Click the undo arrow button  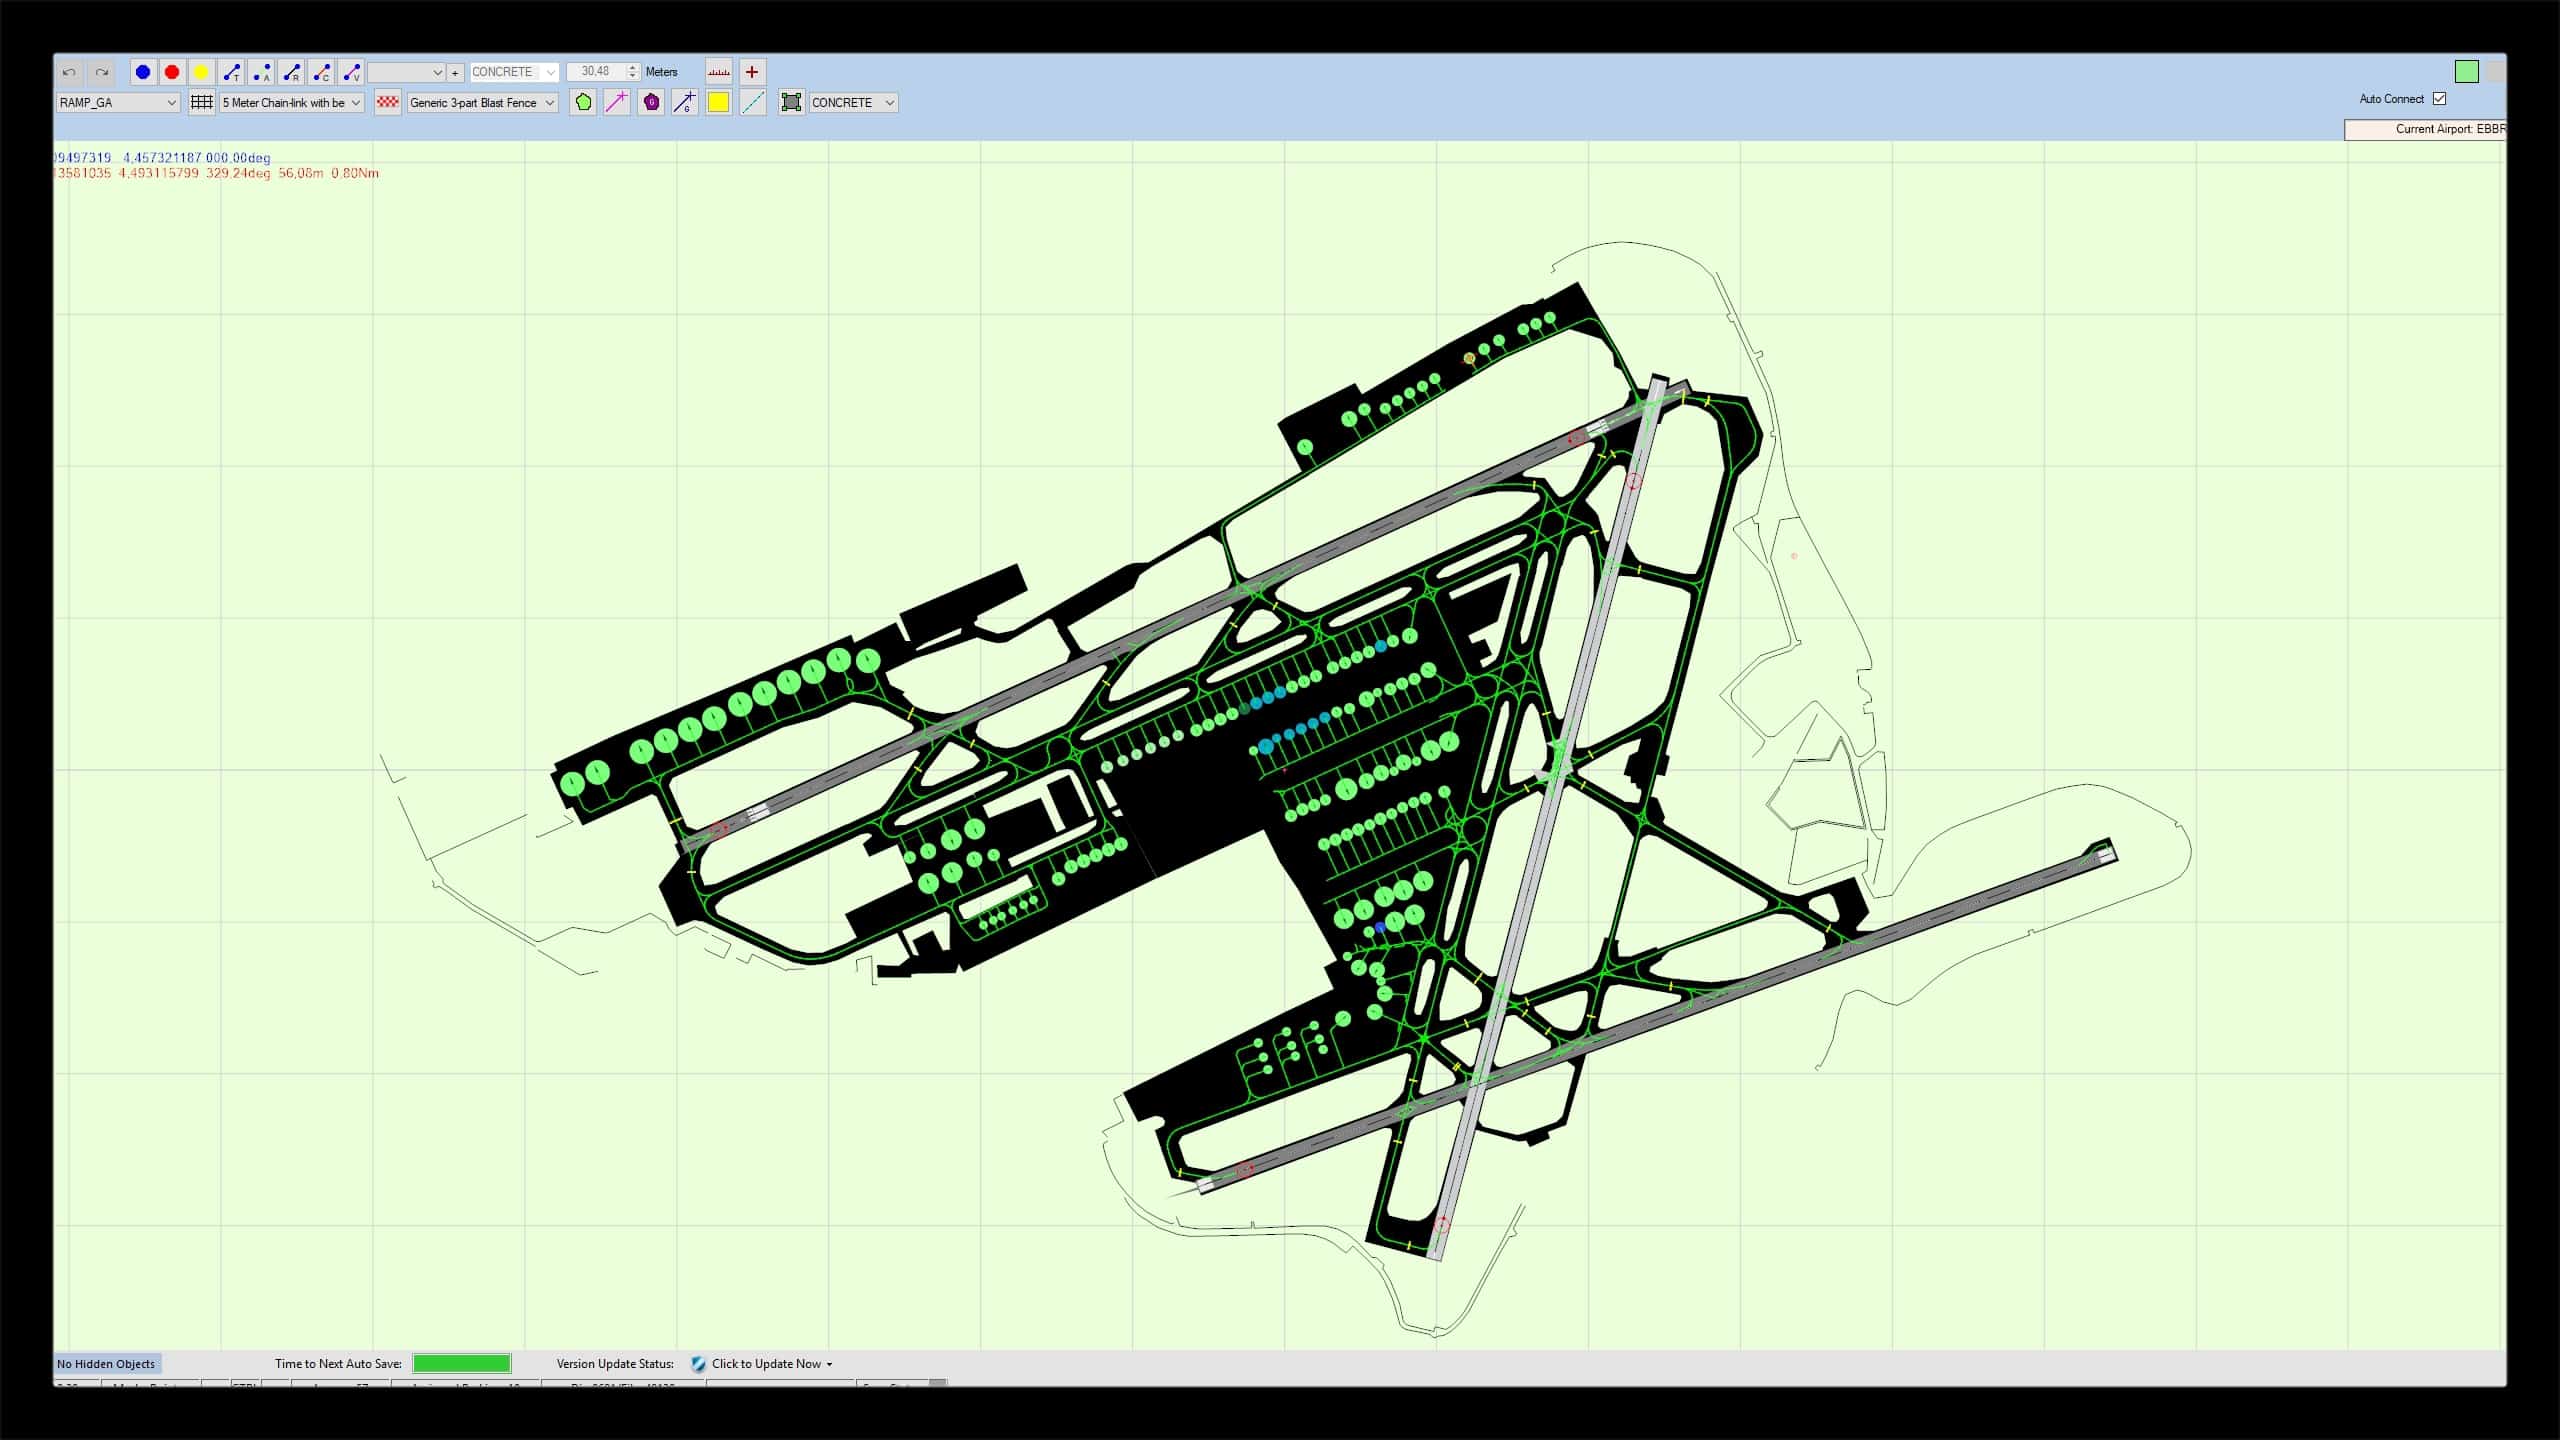pos(69,72)
